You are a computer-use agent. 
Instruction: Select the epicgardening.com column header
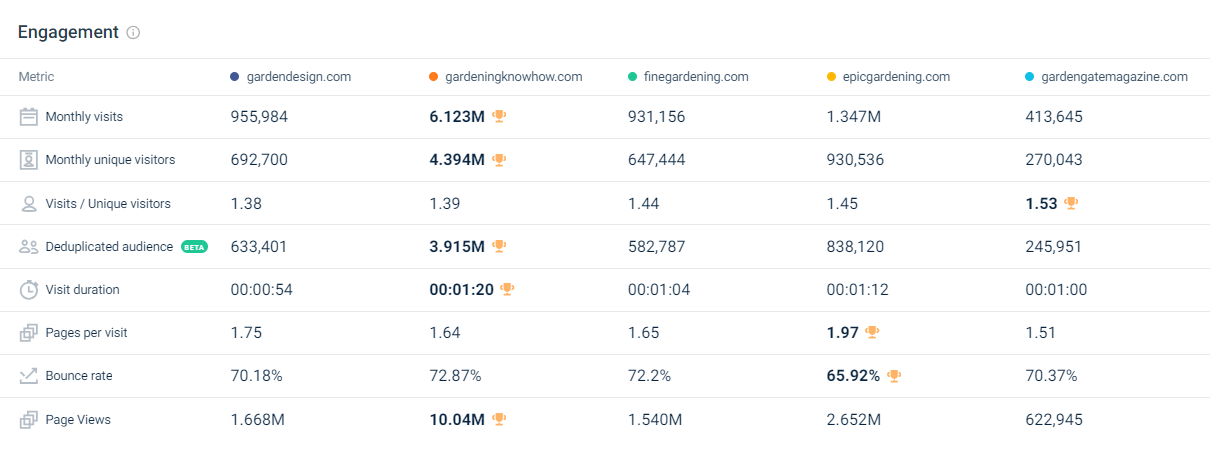click(896, 77)
